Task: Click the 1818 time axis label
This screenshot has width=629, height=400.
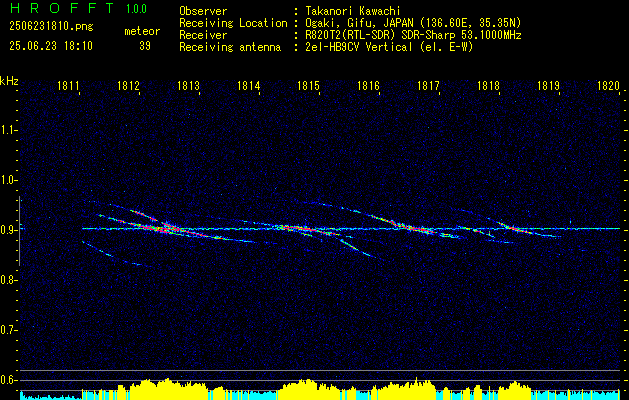Action: [488, 85]
